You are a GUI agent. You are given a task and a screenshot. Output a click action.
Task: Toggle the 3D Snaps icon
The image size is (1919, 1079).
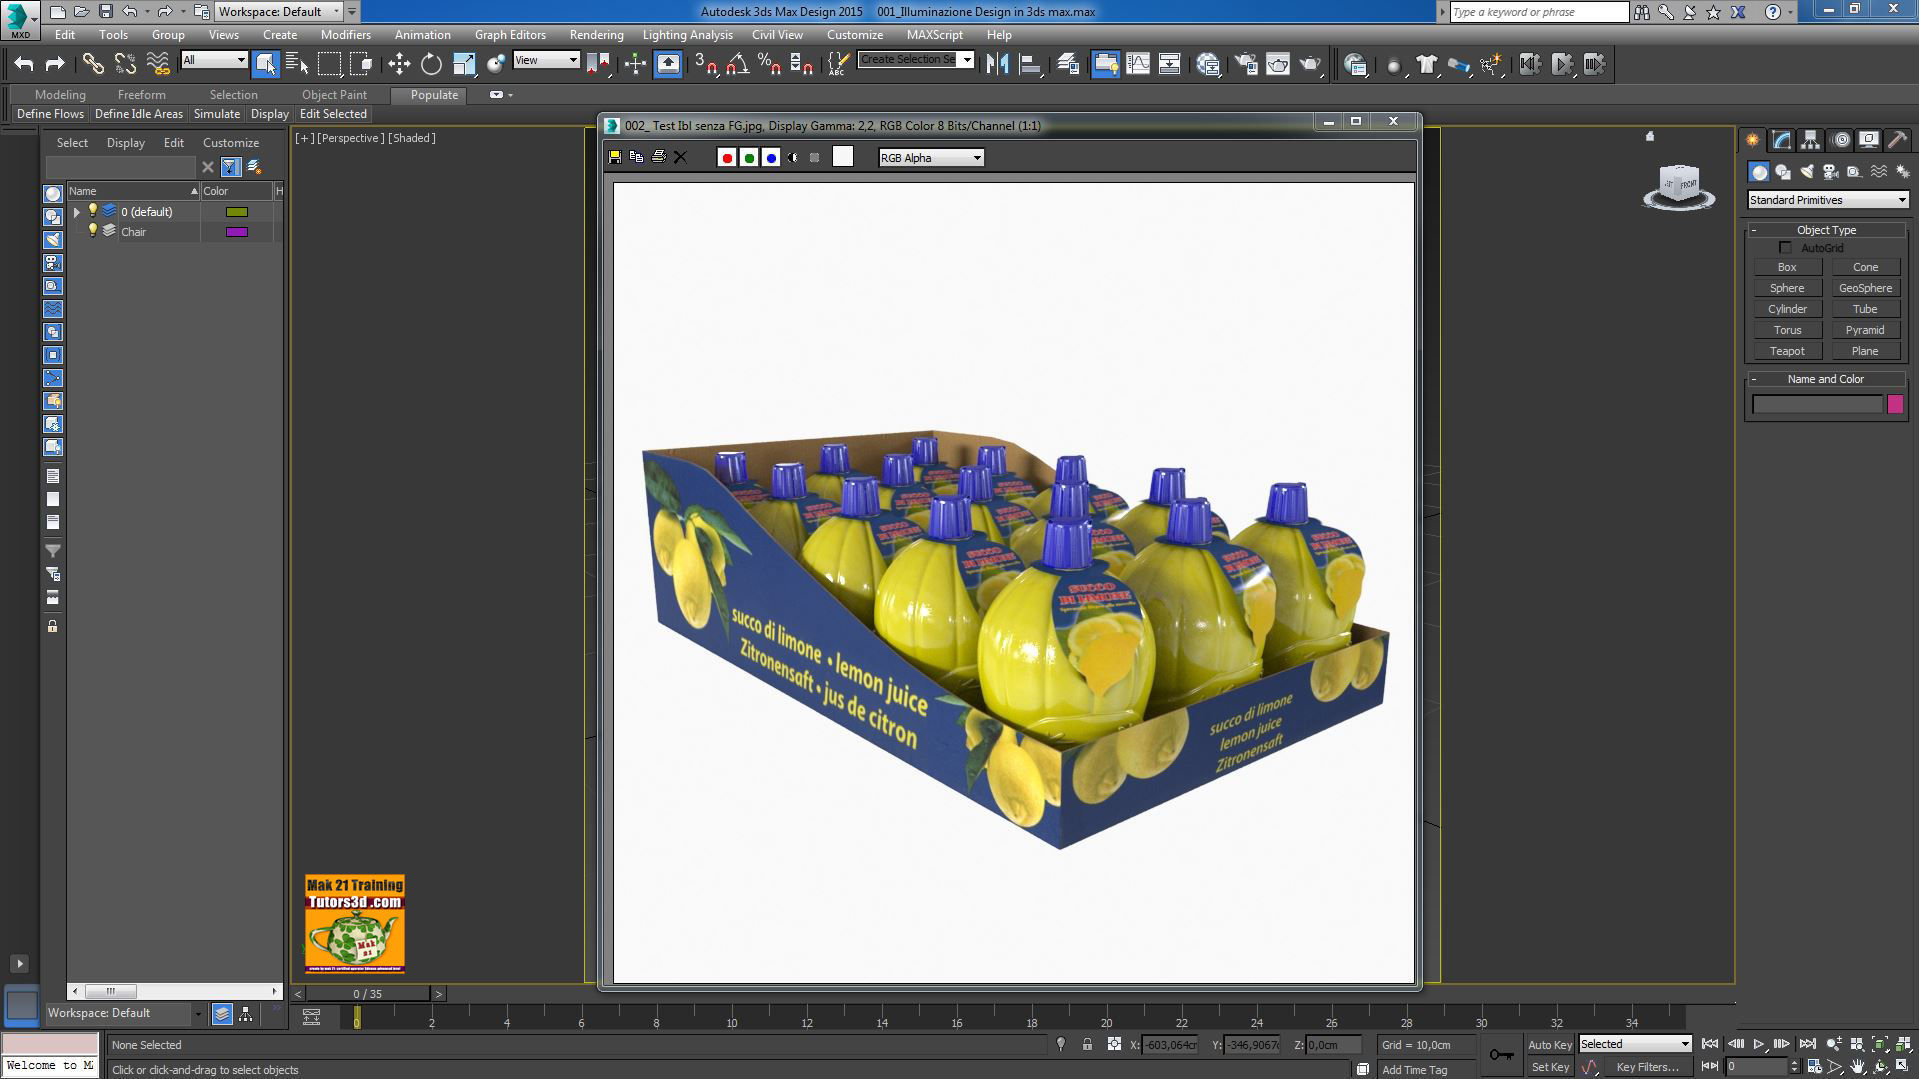coord(706,64)
